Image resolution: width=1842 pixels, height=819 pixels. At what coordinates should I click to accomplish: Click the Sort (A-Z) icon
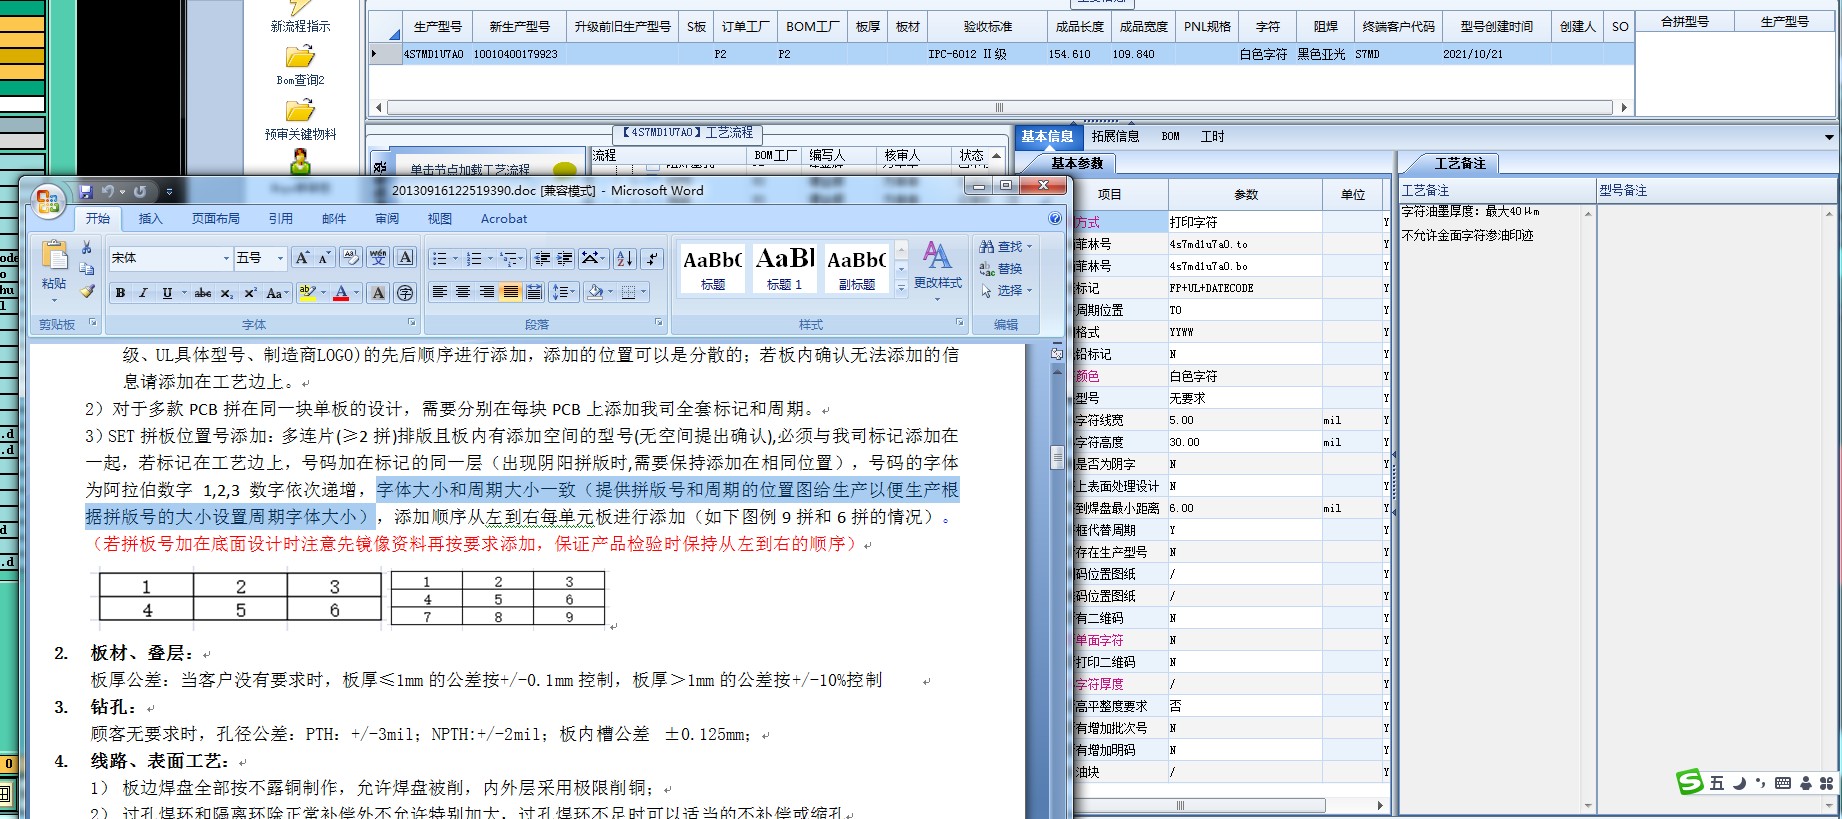[625, 259]
